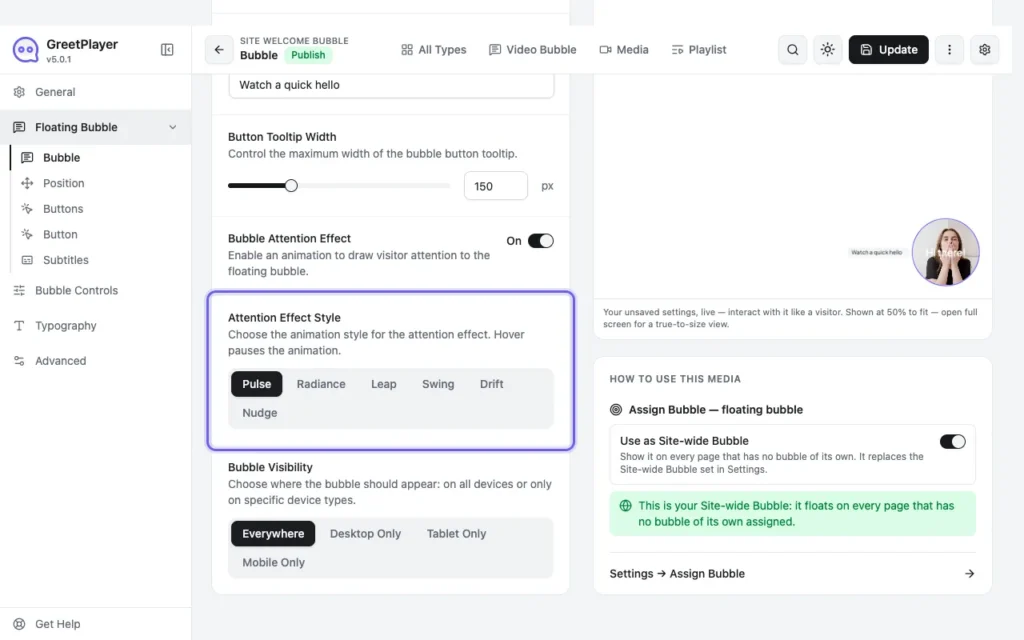Disable Use as Site-wide Bubble switch
The height and width of the screenshot is (640, 1024).
[x=953, y=442]
